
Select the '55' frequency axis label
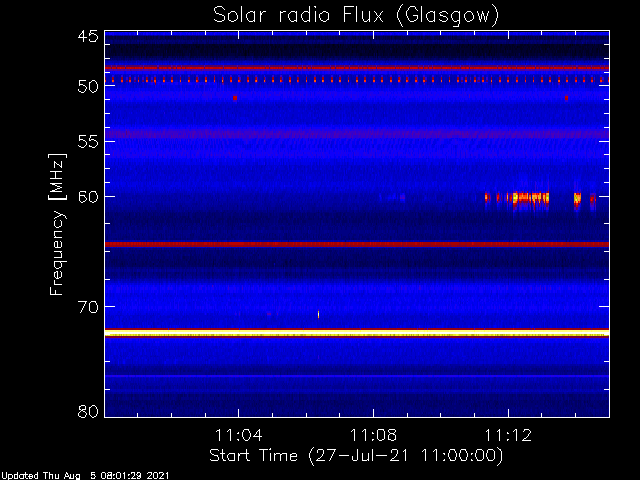click(x=88, y=142)
